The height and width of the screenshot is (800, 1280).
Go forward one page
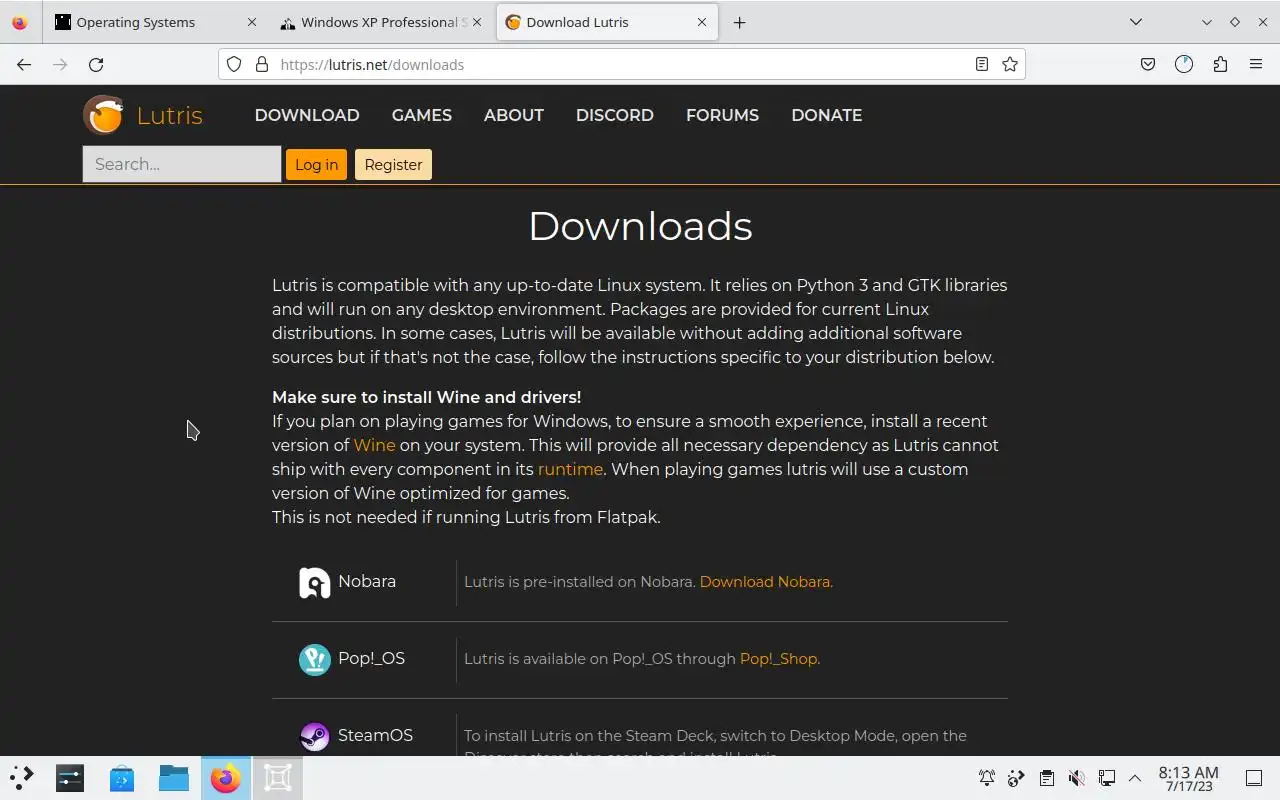pyautogui.click(x=60, y=64)
